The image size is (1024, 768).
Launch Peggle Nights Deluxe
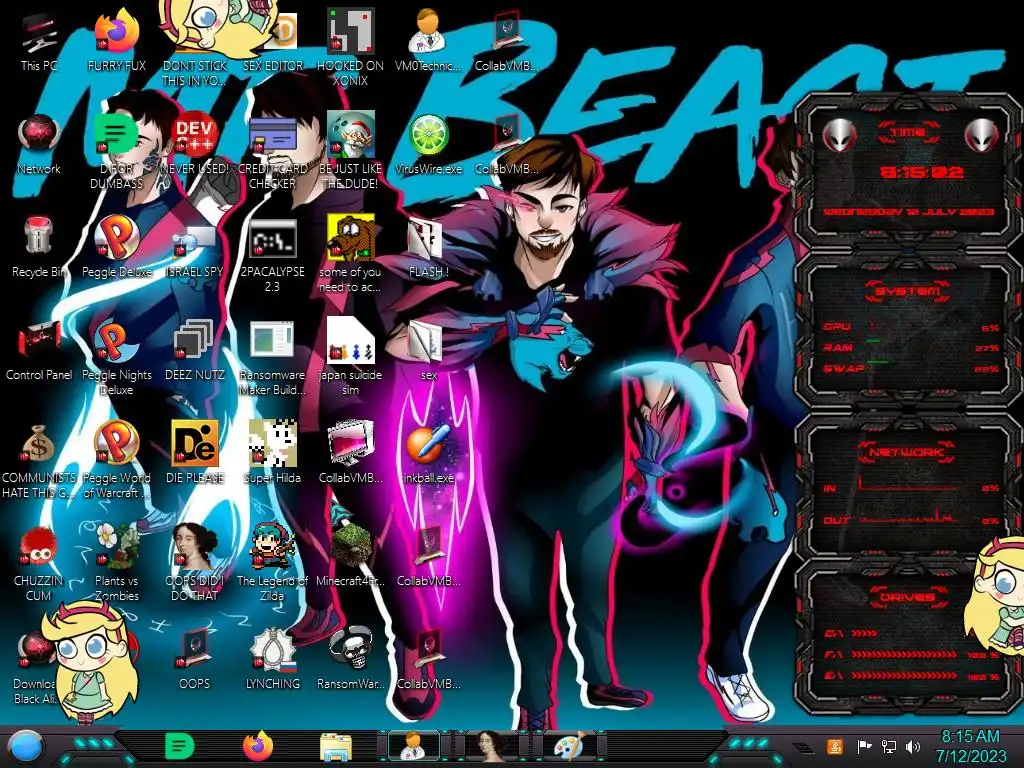coord(117,359)
